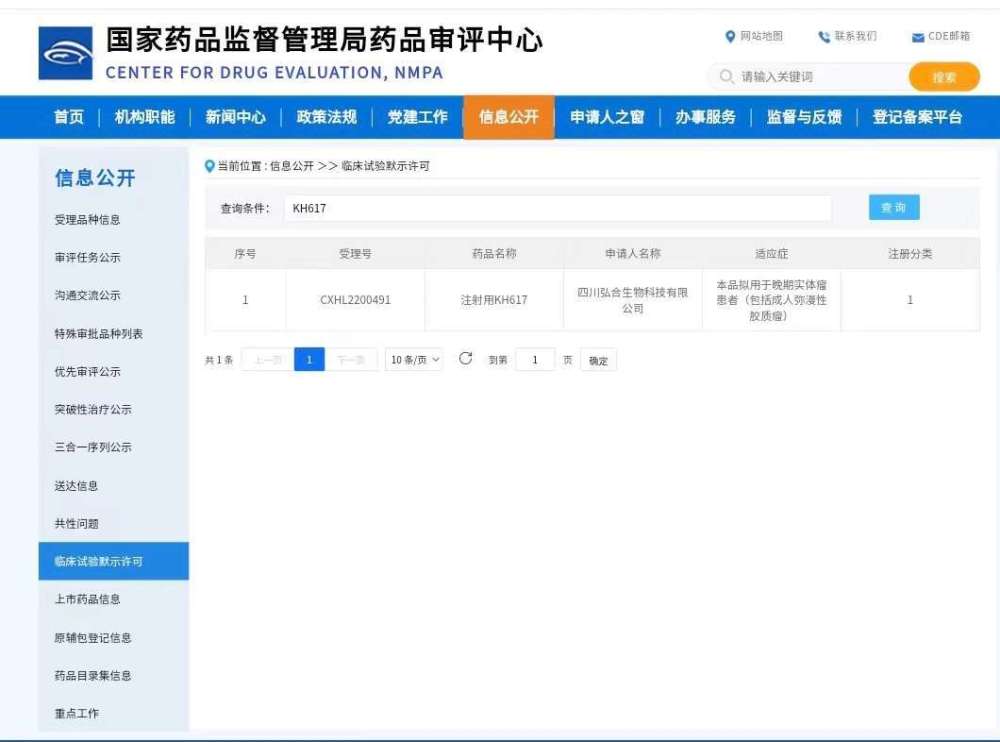The image size is (1000, 742).
Task: Click drug name 注射用KH617 cell
Action: (494, 300)
